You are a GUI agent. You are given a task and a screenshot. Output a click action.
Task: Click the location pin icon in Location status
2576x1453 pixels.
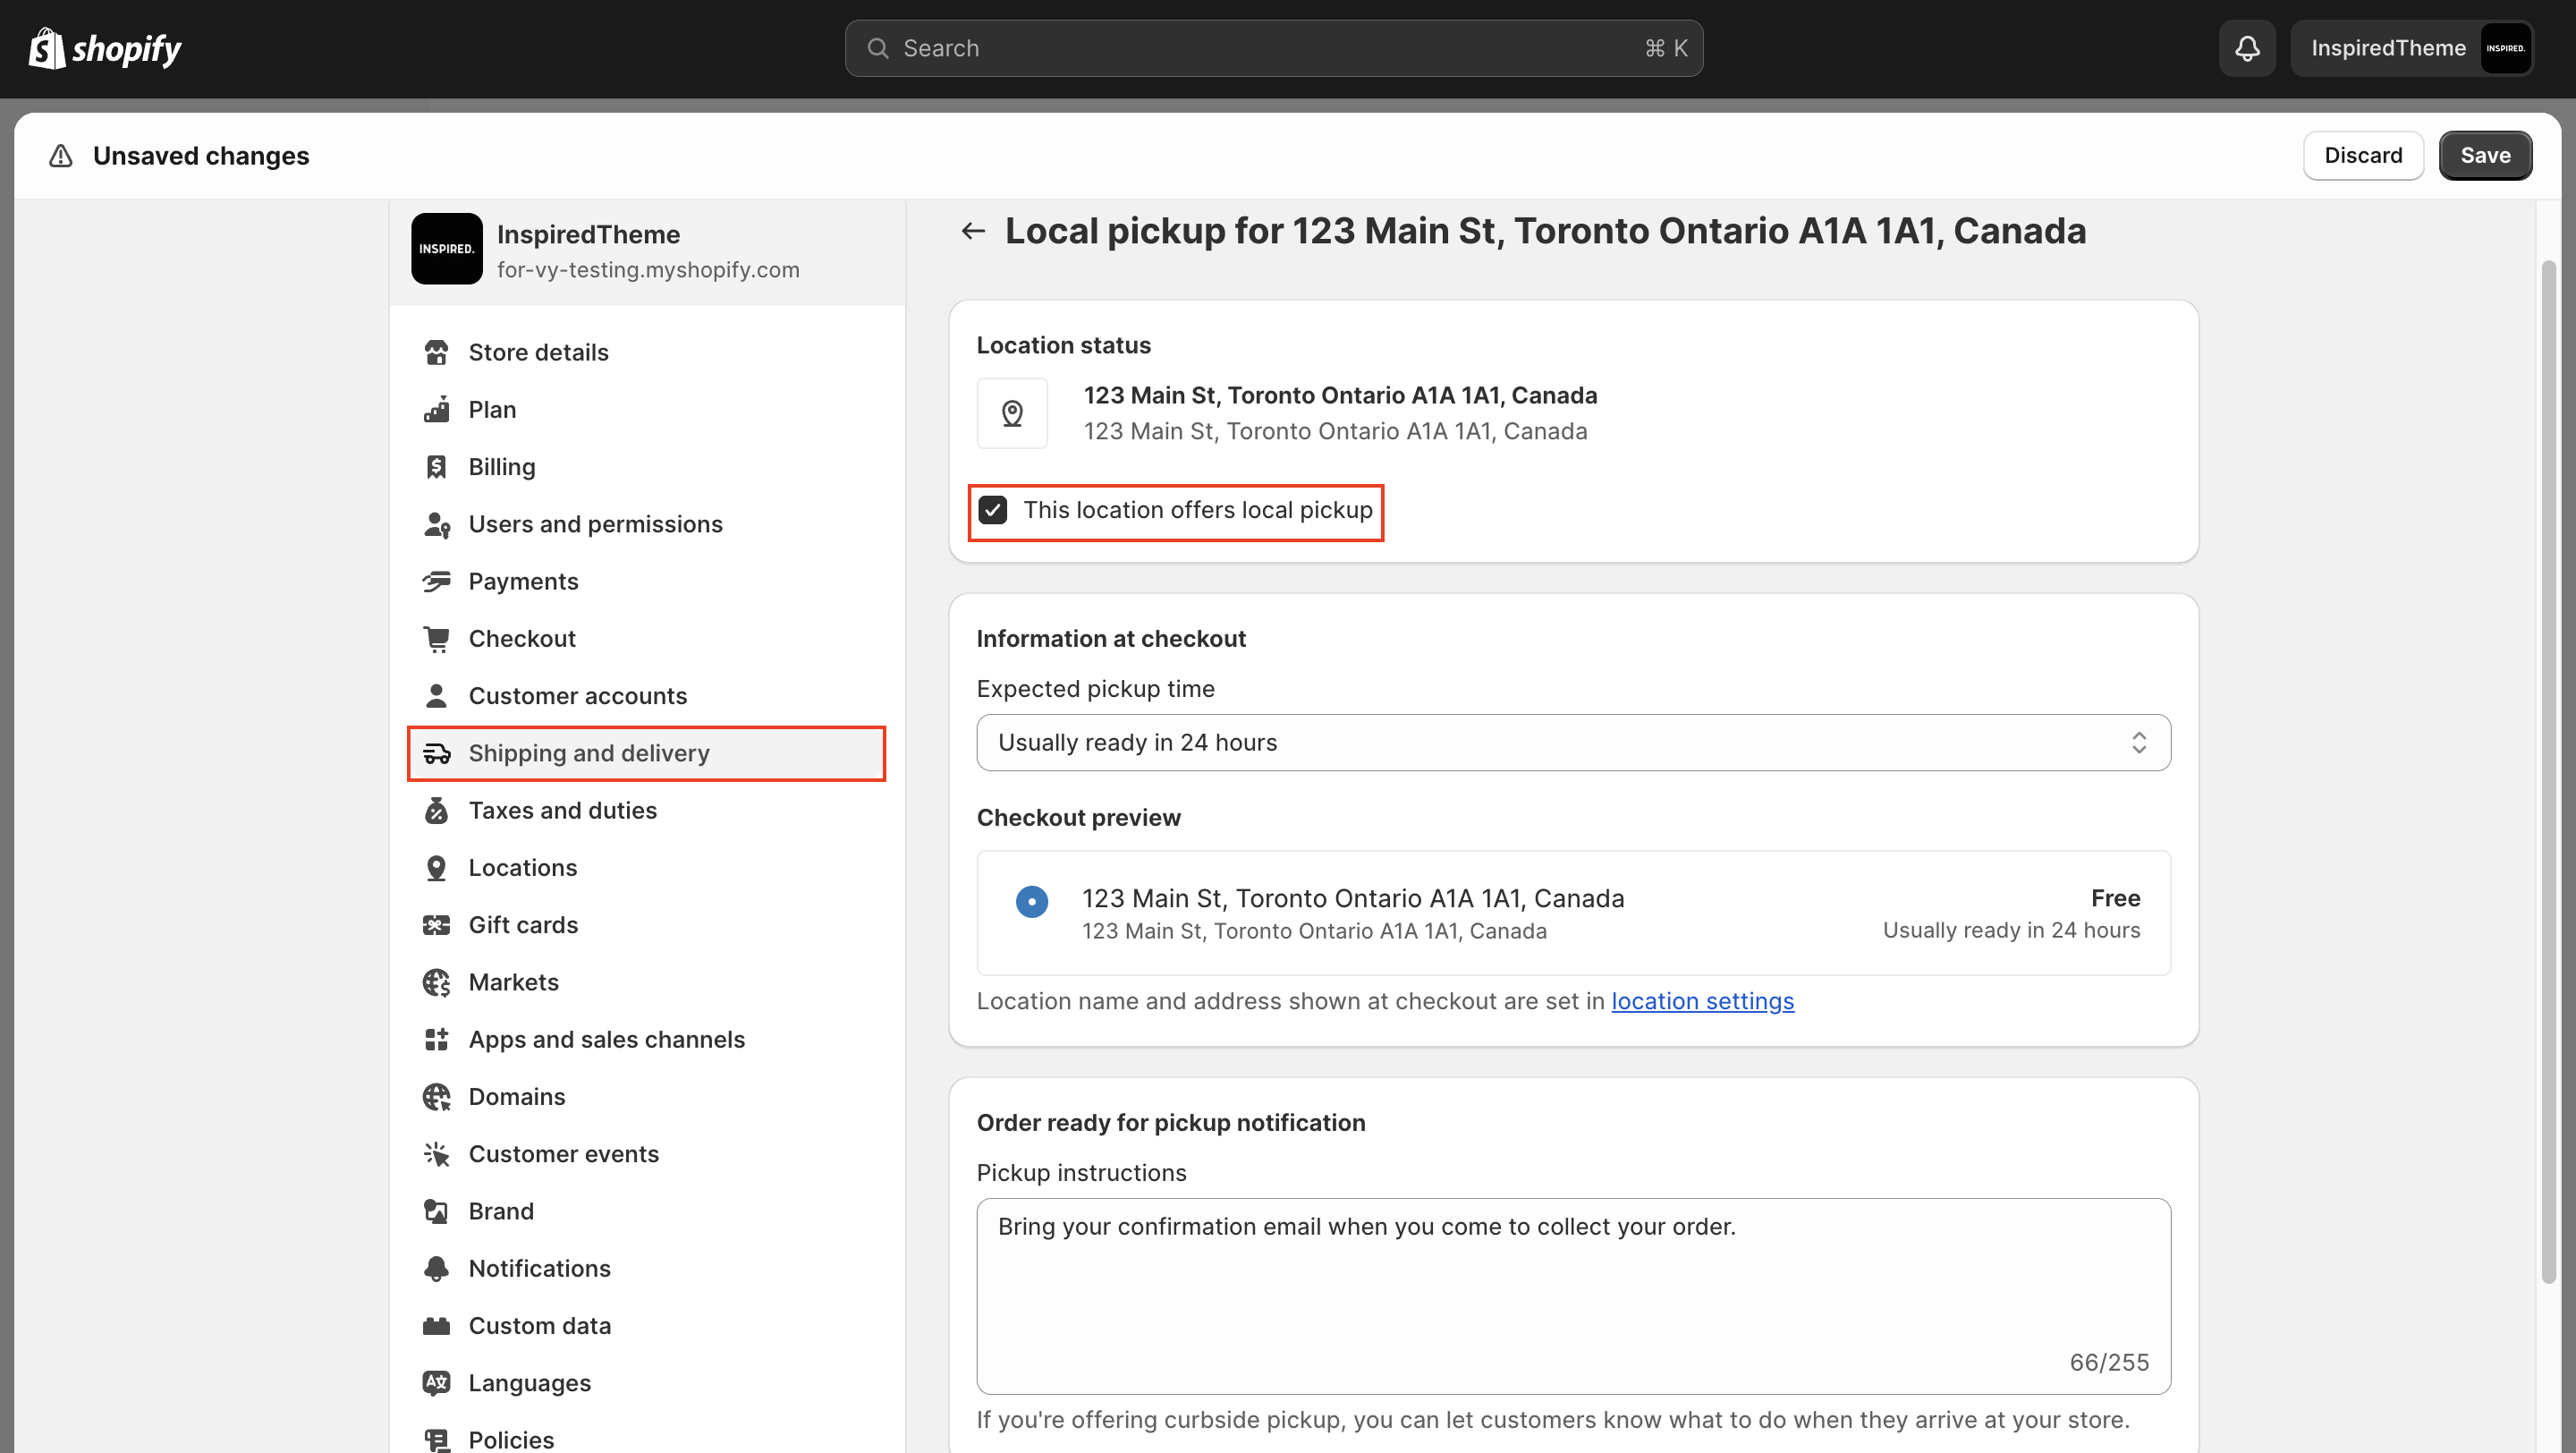1012,413
